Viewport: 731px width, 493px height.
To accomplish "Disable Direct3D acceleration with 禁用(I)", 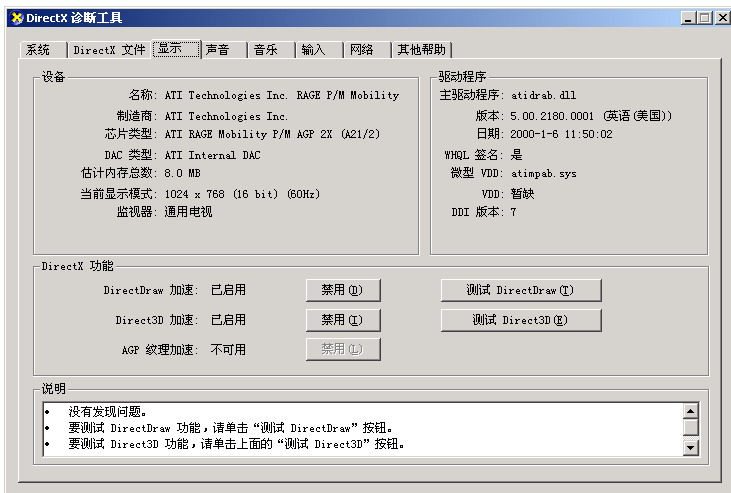I will tap(343, 320).
